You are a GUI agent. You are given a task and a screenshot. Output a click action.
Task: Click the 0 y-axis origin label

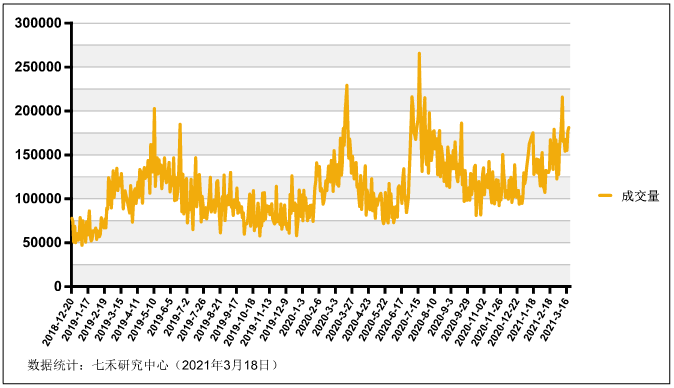pos(58,286)
